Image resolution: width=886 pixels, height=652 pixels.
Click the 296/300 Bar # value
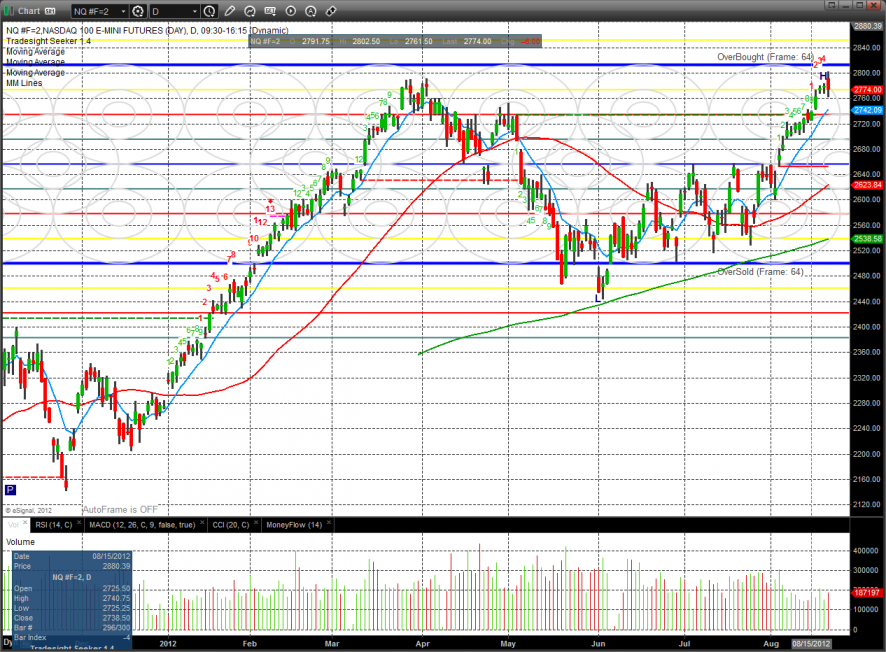coord(116,628)
